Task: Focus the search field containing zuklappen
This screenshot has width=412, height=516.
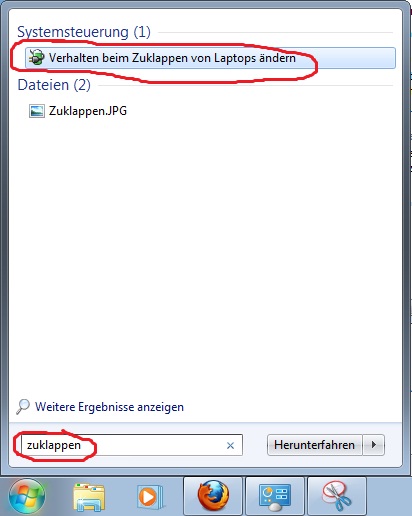Action: [132, 445]
